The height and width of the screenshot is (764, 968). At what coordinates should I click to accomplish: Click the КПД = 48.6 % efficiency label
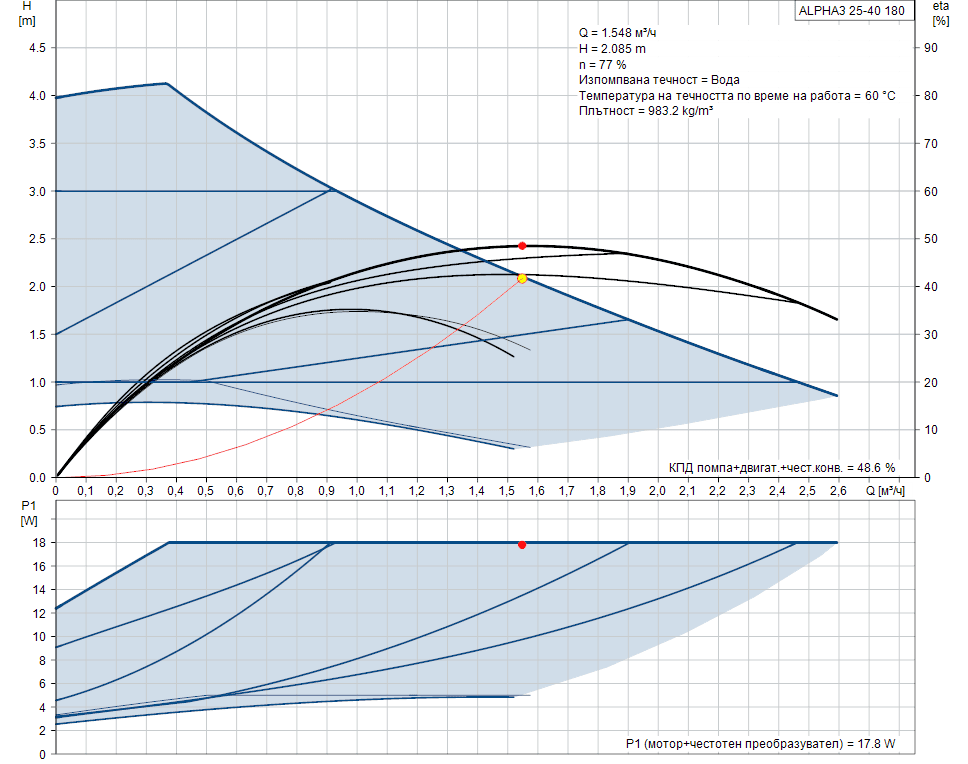point(781,467)
